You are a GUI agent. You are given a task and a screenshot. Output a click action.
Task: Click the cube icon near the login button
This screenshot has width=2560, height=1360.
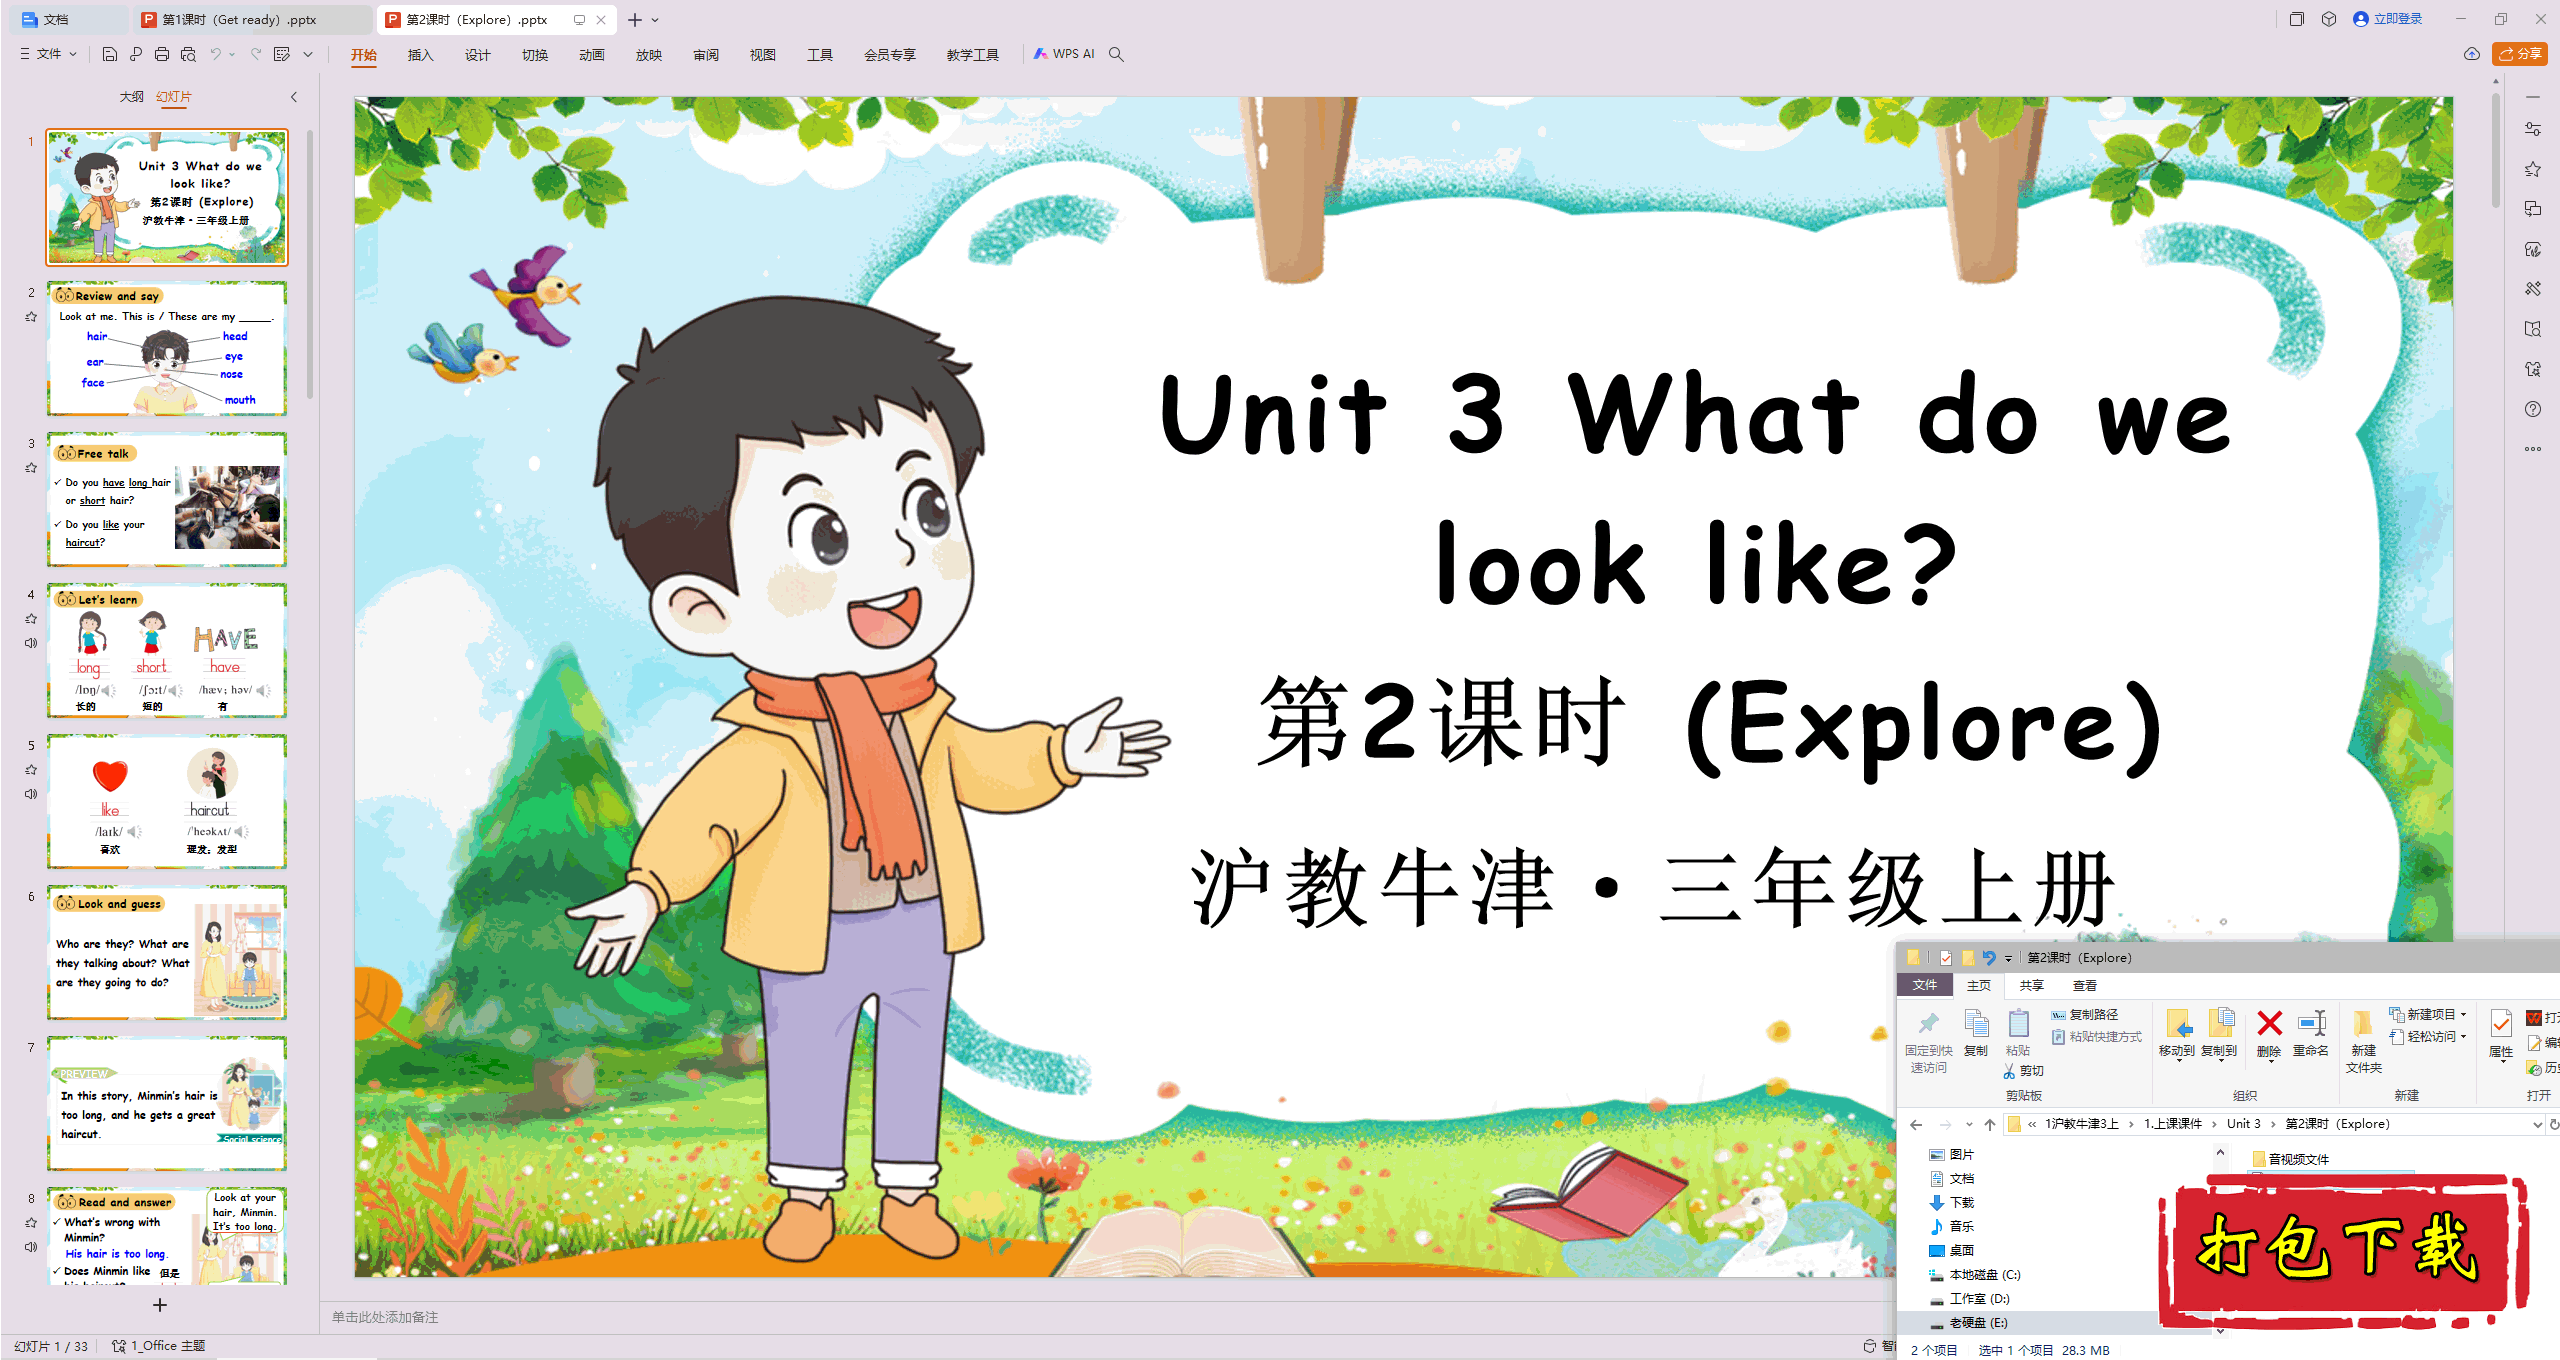2329,19
